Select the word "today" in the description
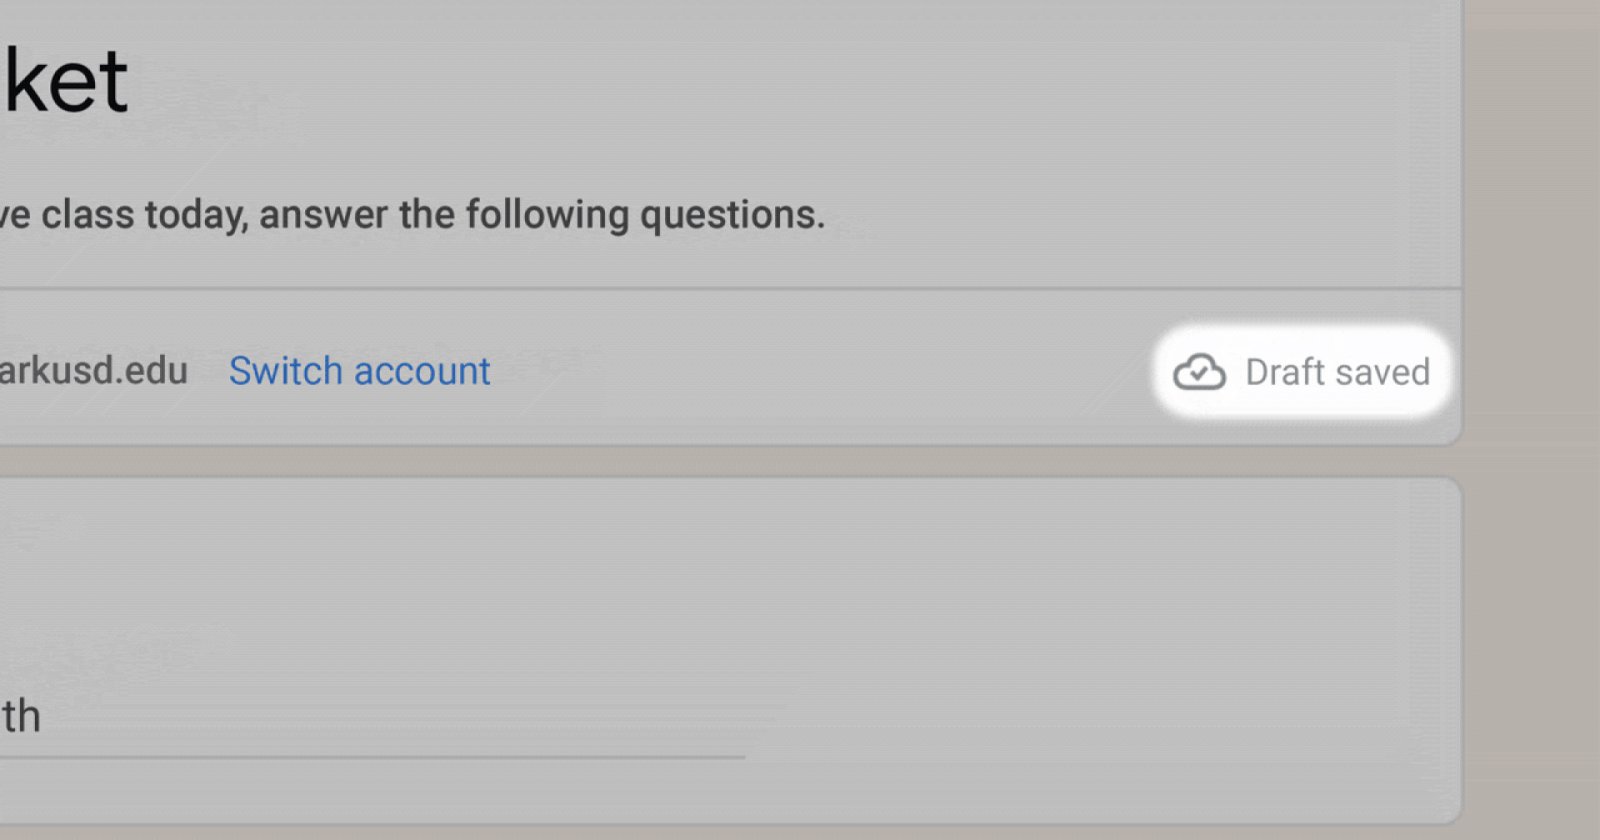 tap(196, 215)
